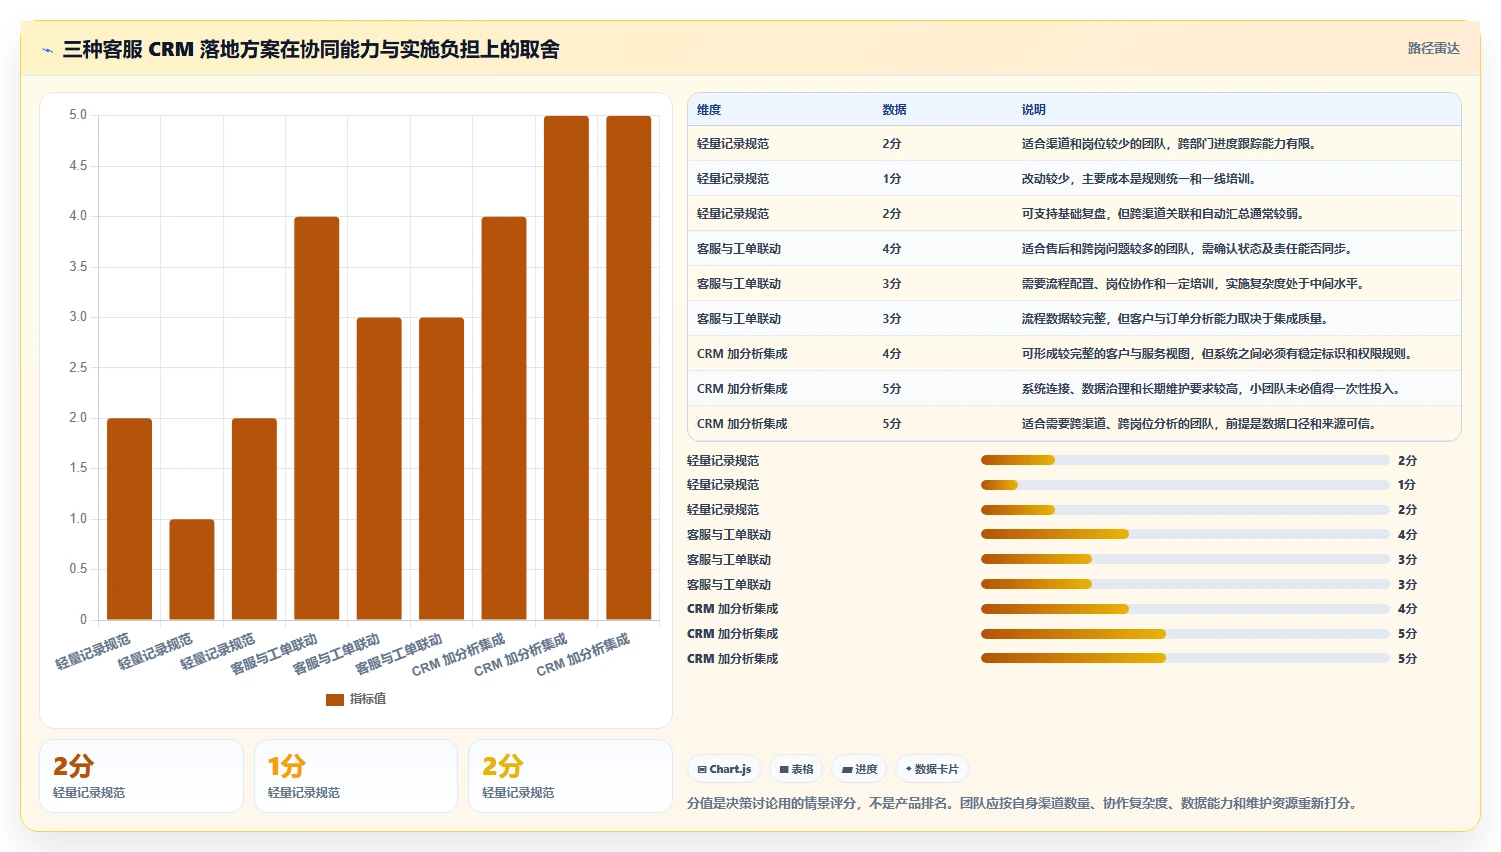Image resolution: width=1501 pixels, height=852 pixels.
Task: Click the dashboard title 三种客服 CRM 落地方案
Action: click(x=311, y=49)
